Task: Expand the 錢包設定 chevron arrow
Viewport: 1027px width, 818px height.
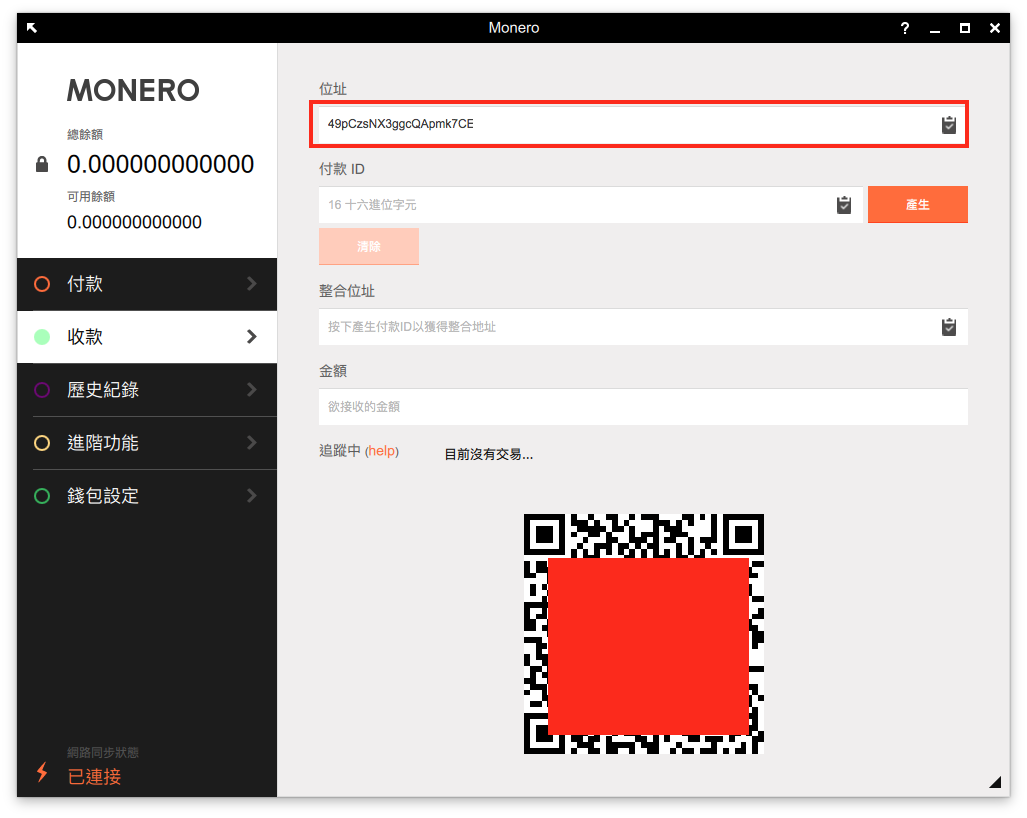Action: [x=252, y=496]
